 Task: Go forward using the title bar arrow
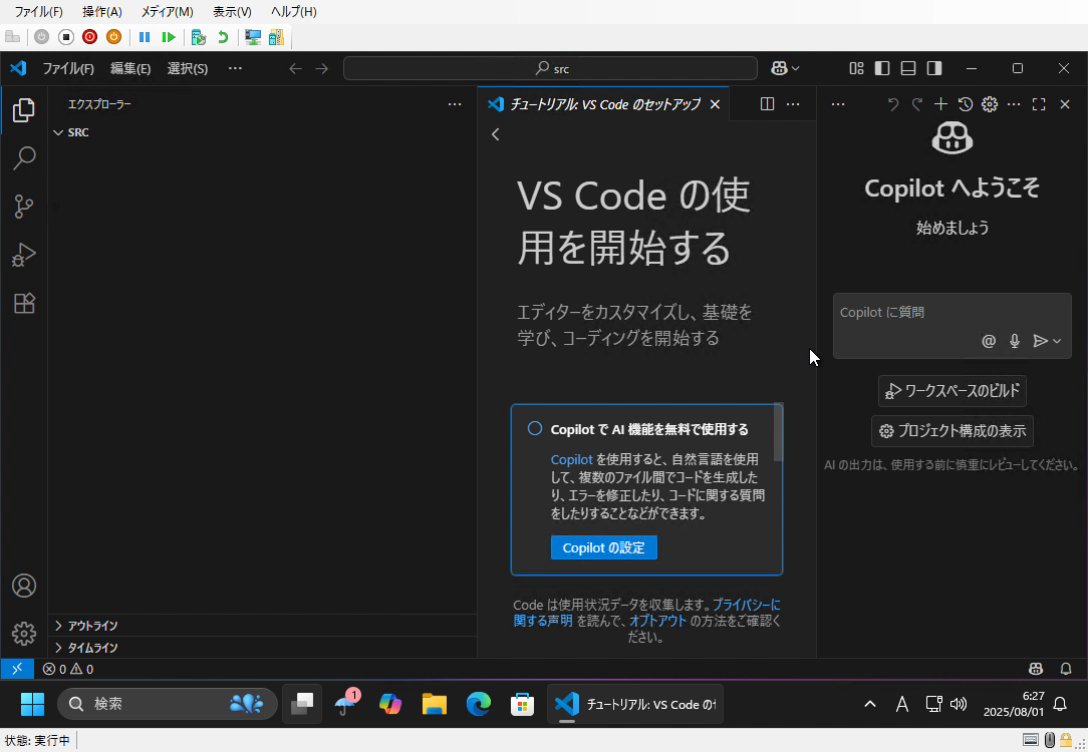coord(321,68)
